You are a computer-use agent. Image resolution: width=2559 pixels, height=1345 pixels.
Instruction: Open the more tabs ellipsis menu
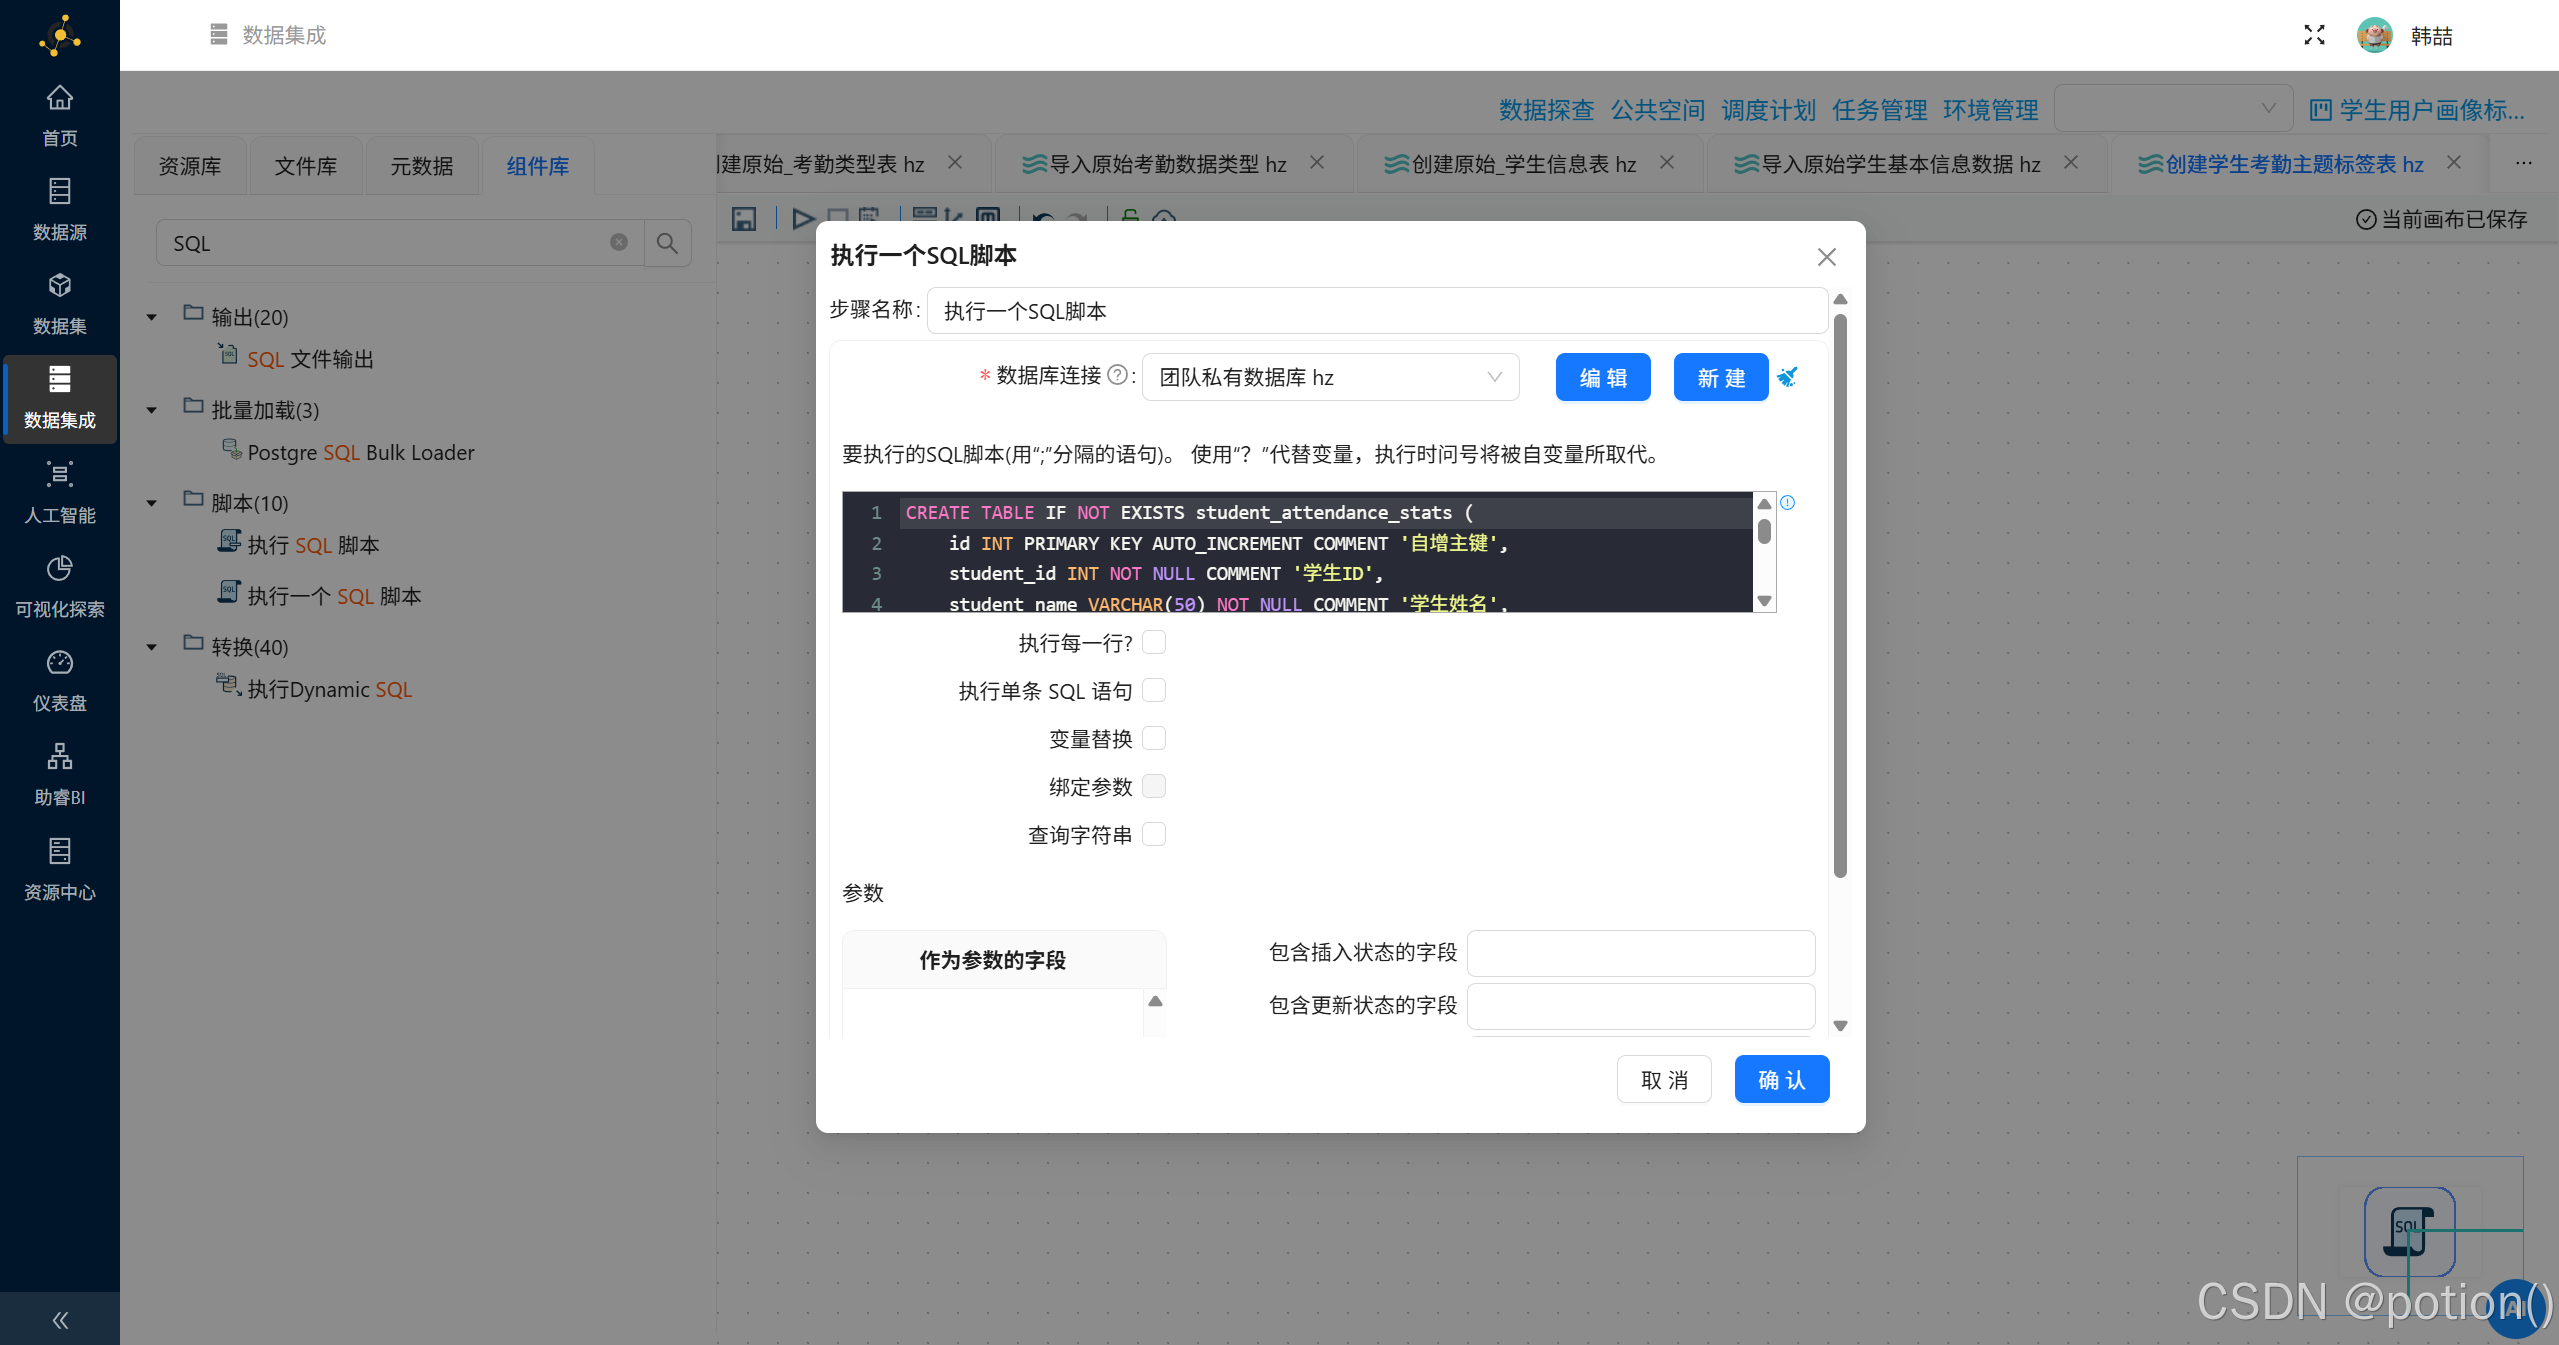2524,163
